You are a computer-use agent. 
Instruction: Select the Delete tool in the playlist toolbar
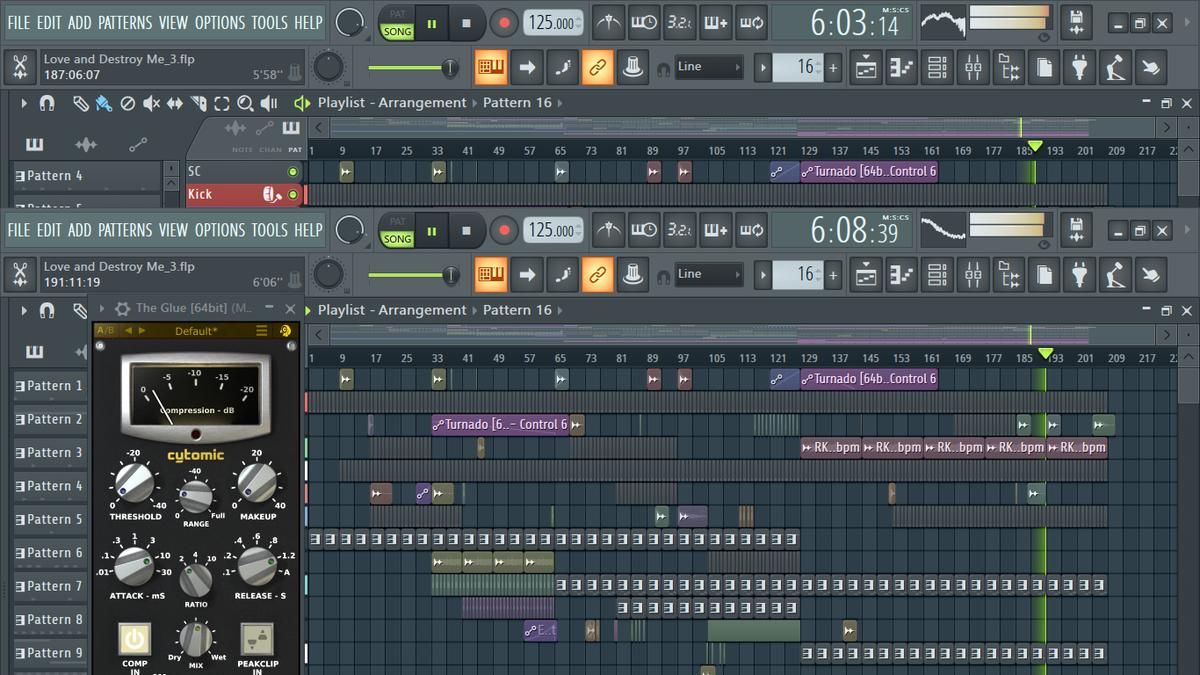coord(128,103)
